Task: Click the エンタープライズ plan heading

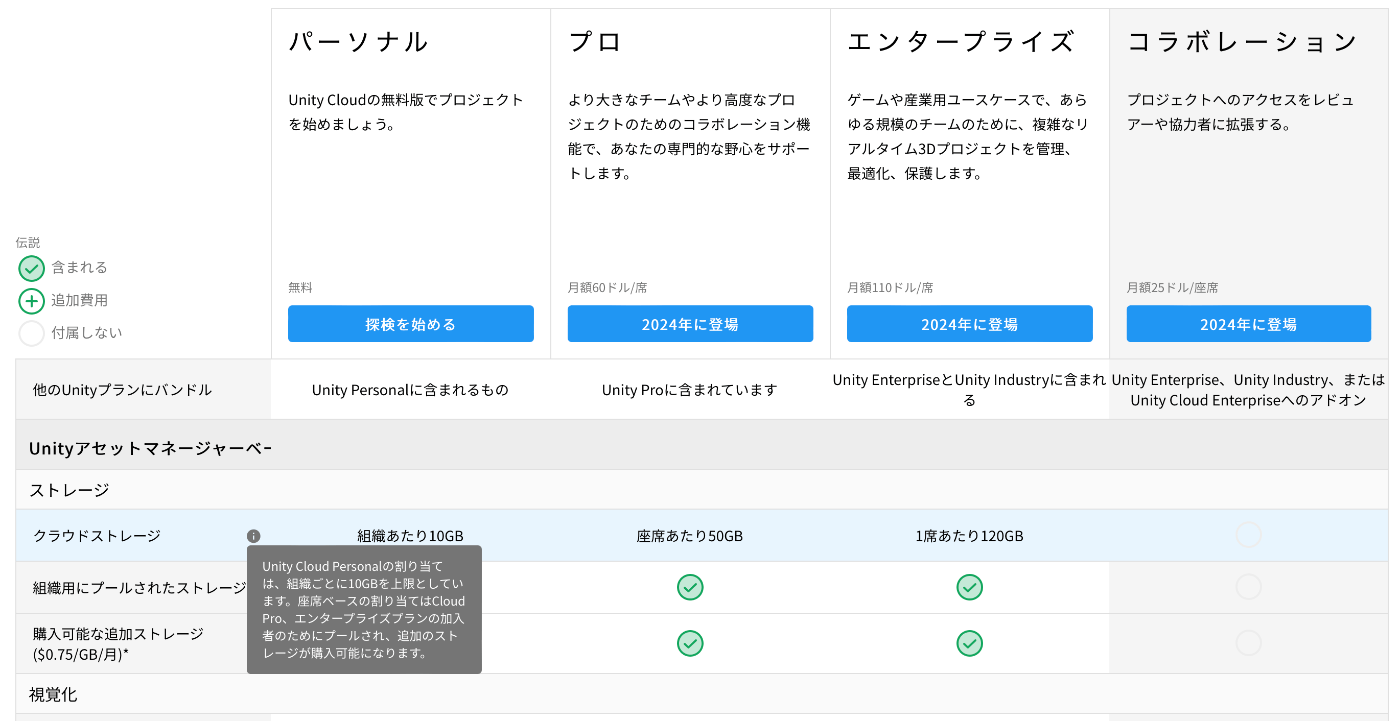Action: click(x=960, y=42)
